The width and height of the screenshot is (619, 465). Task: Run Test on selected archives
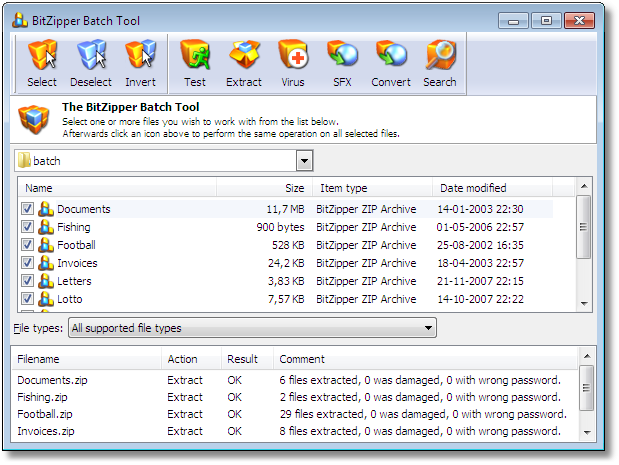pyautogui.click(x=194, y=63)
